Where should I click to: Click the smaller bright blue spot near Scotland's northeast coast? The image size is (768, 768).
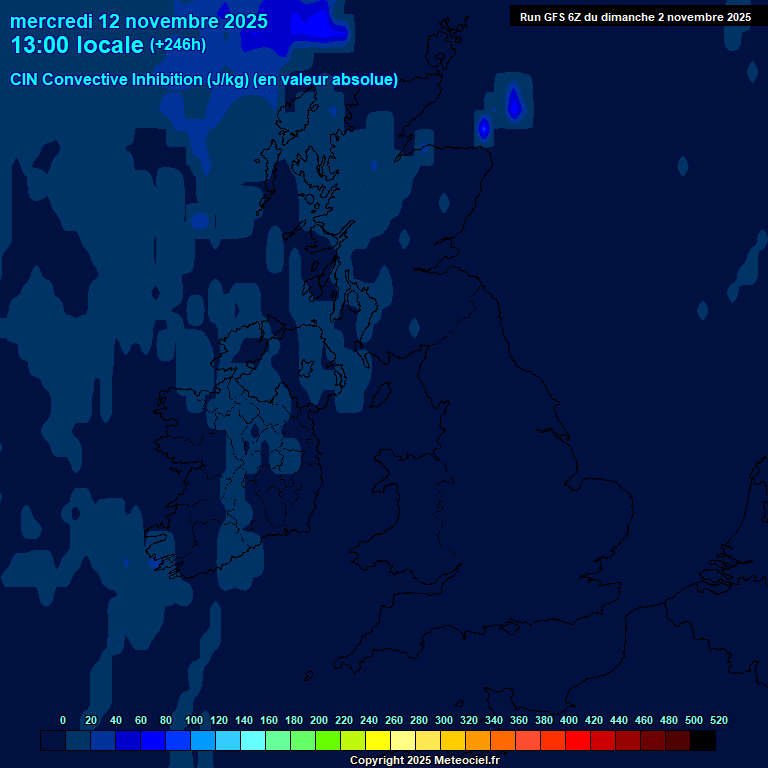484,128
